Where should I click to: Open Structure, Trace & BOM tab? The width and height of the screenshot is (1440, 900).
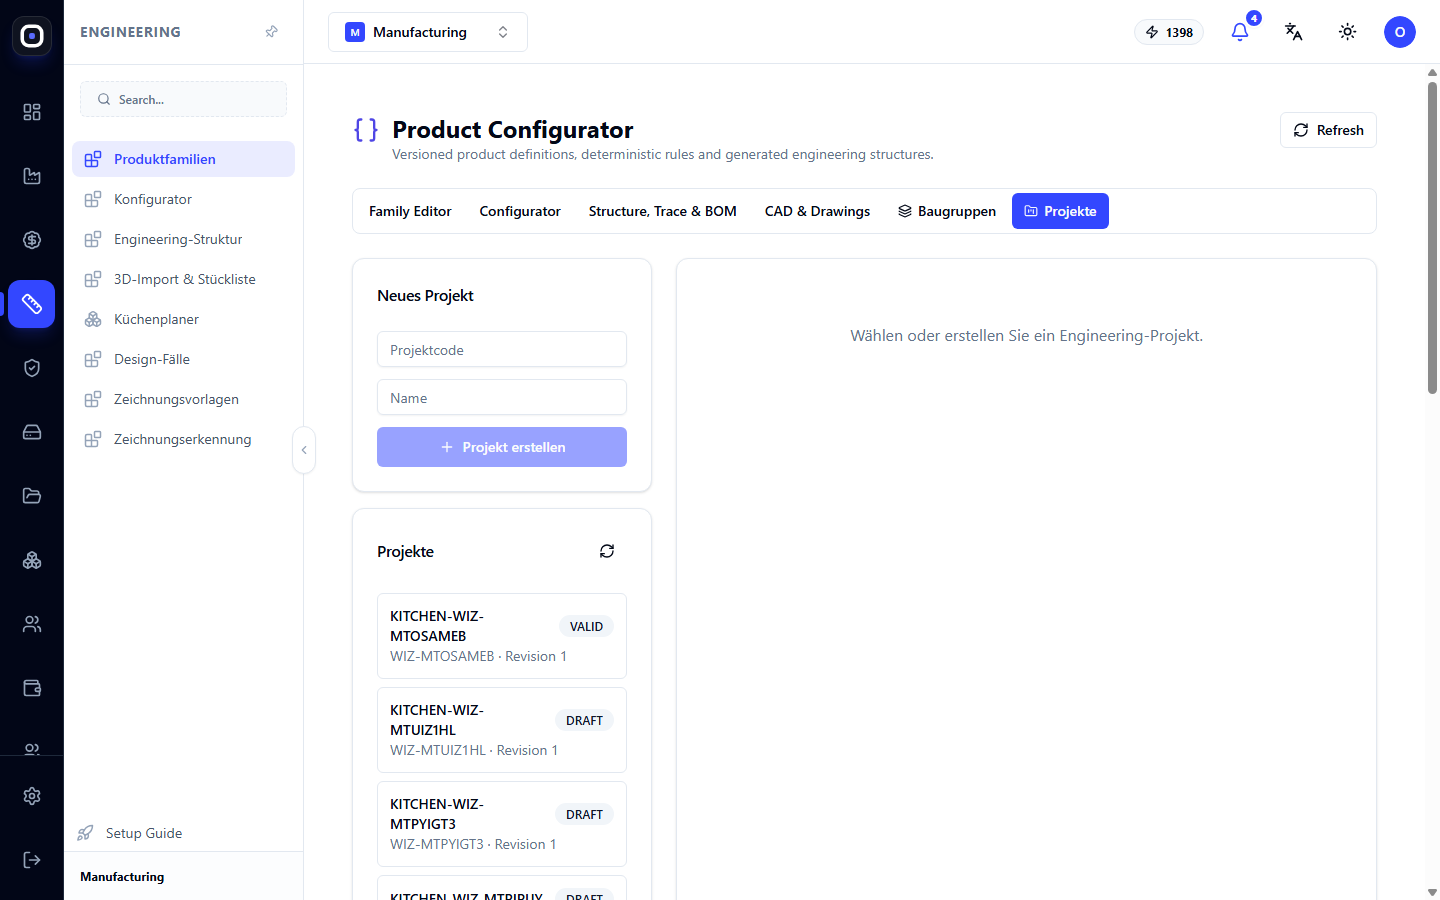tap(663, 211)
